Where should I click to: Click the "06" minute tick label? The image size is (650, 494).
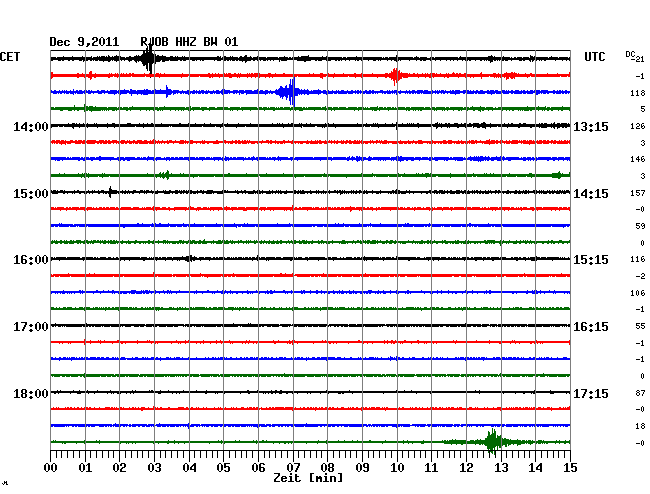click(258, 468)
